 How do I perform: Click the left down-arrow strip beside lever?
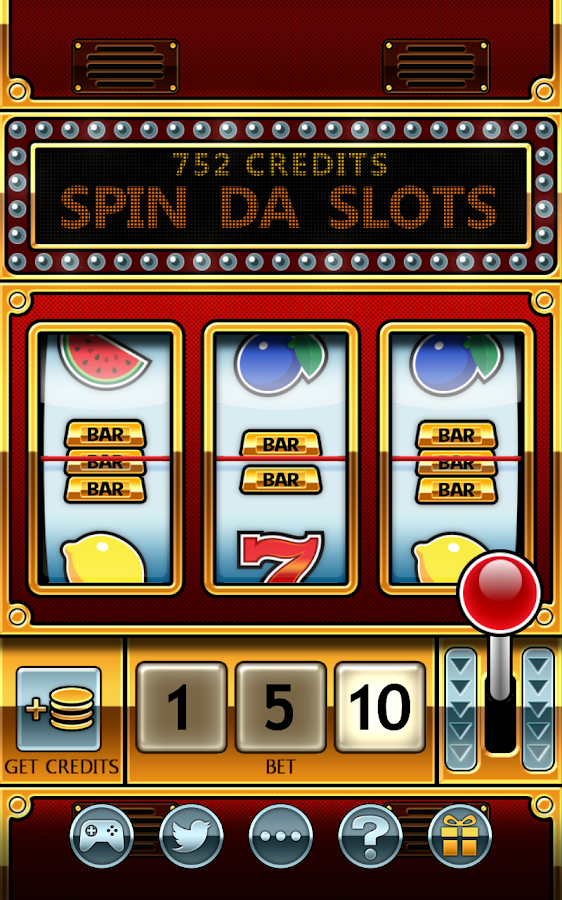pyautogui.click(x=462, y=709)
